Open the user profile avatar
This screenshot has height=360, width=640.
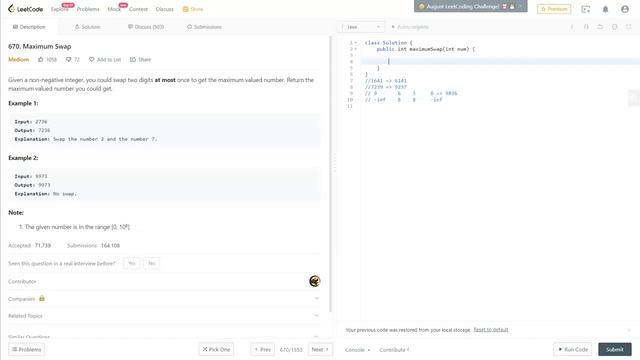click(x=624, y=9)
